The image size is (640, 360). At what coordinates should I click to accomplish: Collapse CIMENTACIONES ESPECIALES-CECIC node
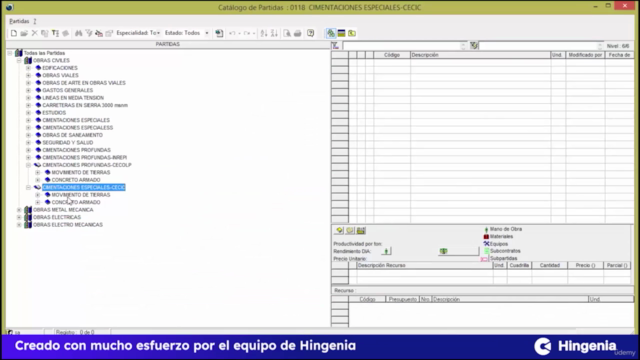(x=28, y=187)
